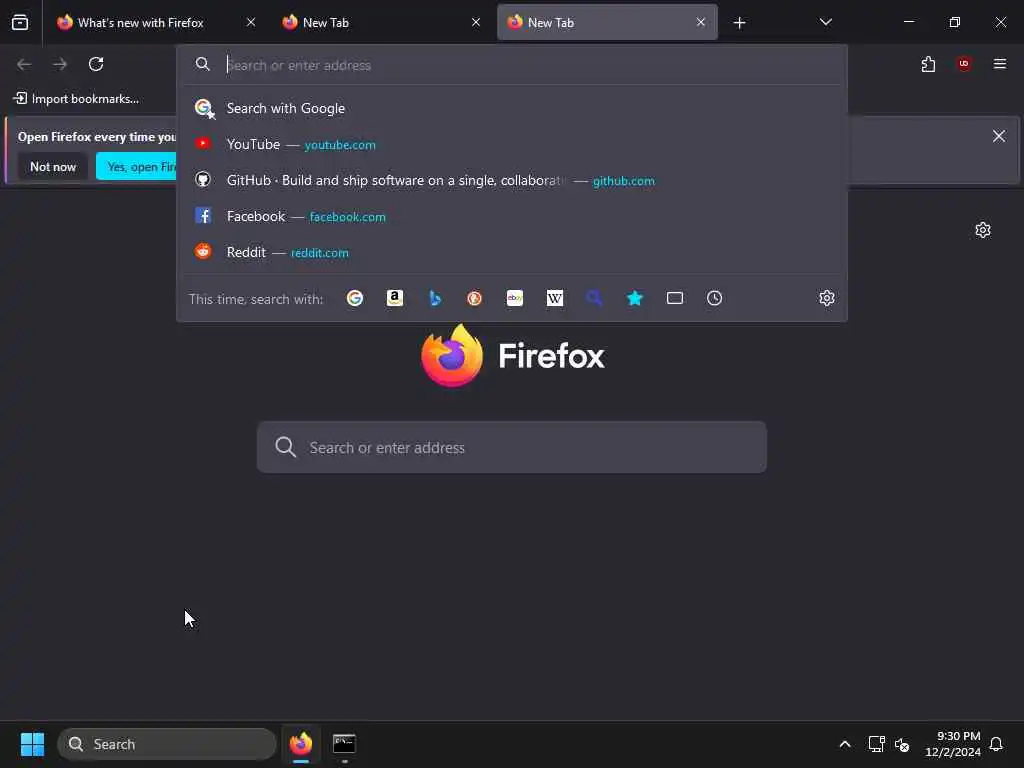
Task: Click Import bookmarks in bookmarks toolbar
Action: click(76, 99)
